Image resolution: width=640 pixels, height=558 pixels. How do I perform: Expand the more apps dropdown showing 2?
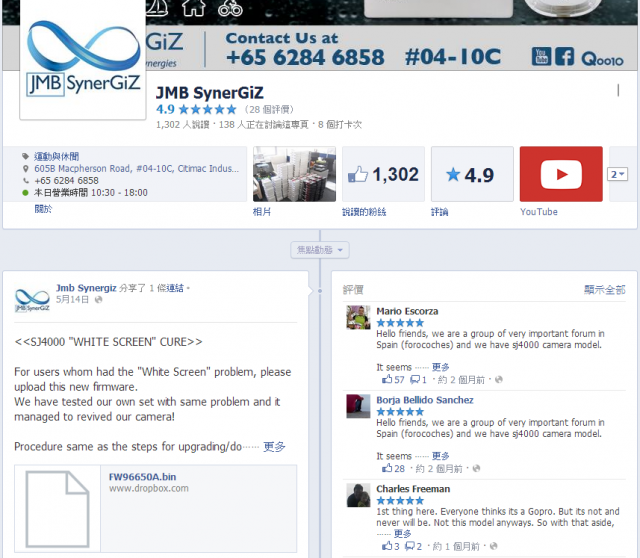click(617, 174)
